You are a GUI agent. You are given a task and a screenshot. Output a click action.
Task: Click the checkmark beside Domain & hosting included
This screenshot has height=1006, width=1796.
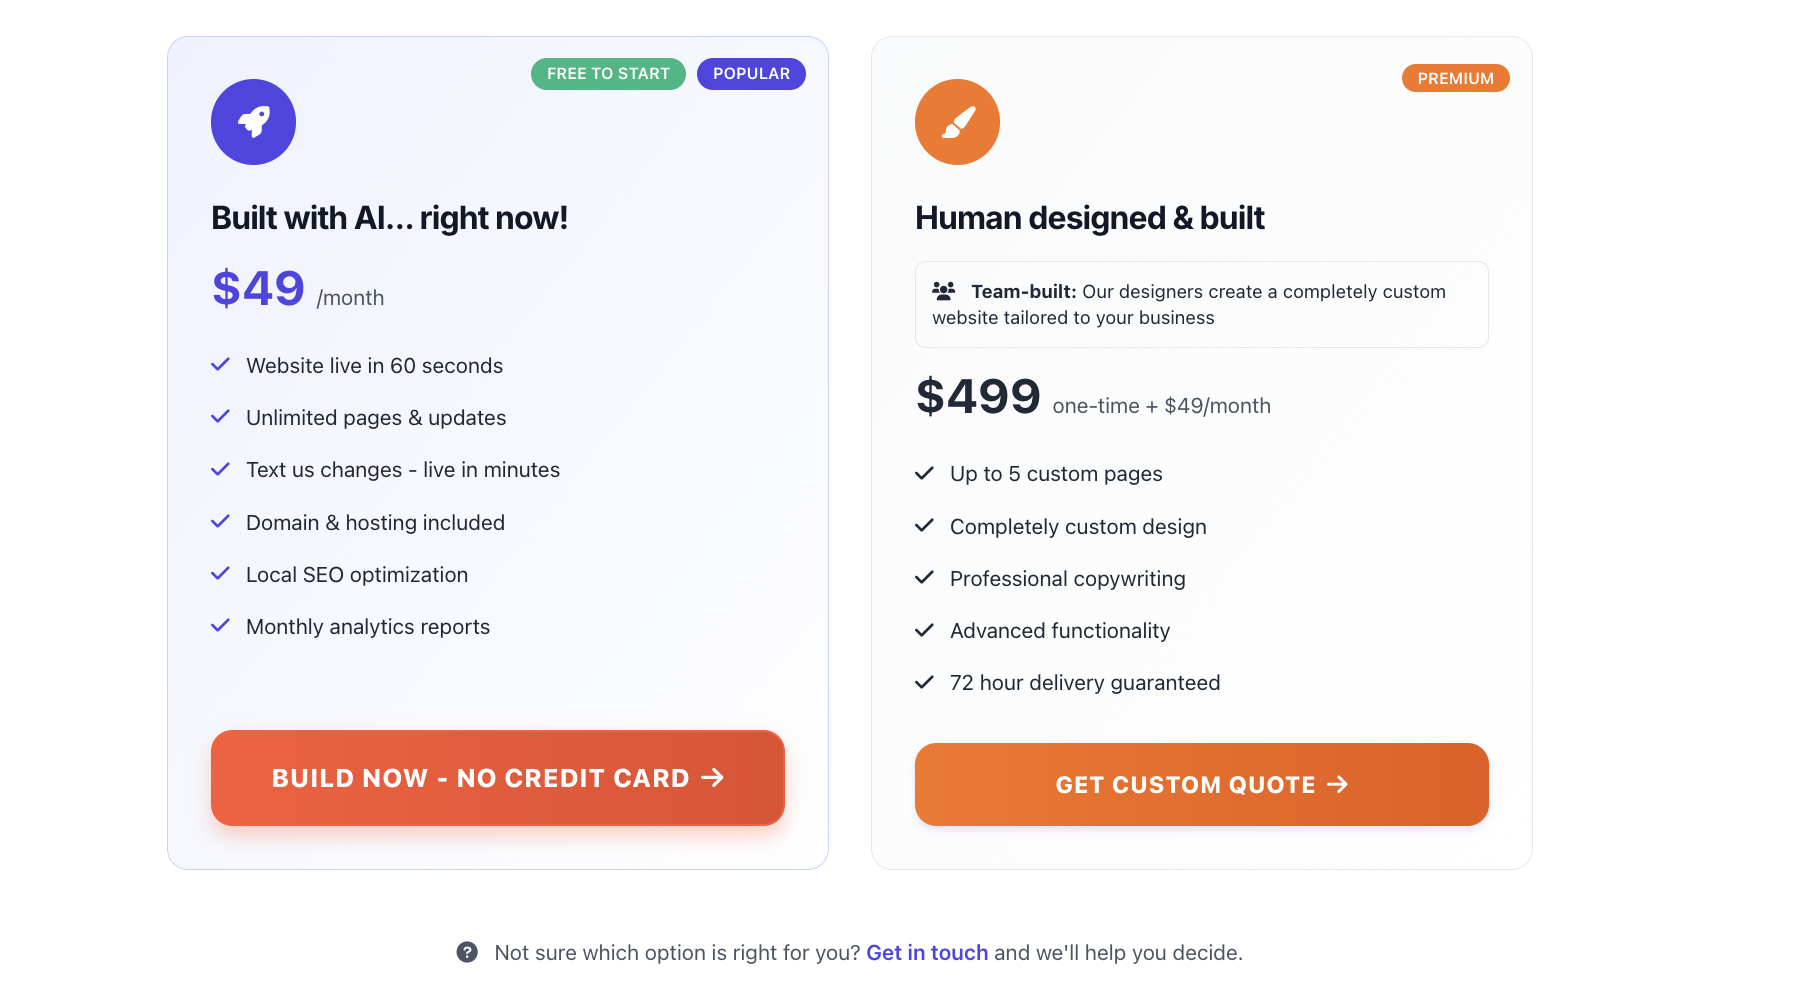click(x=221, y=522)
